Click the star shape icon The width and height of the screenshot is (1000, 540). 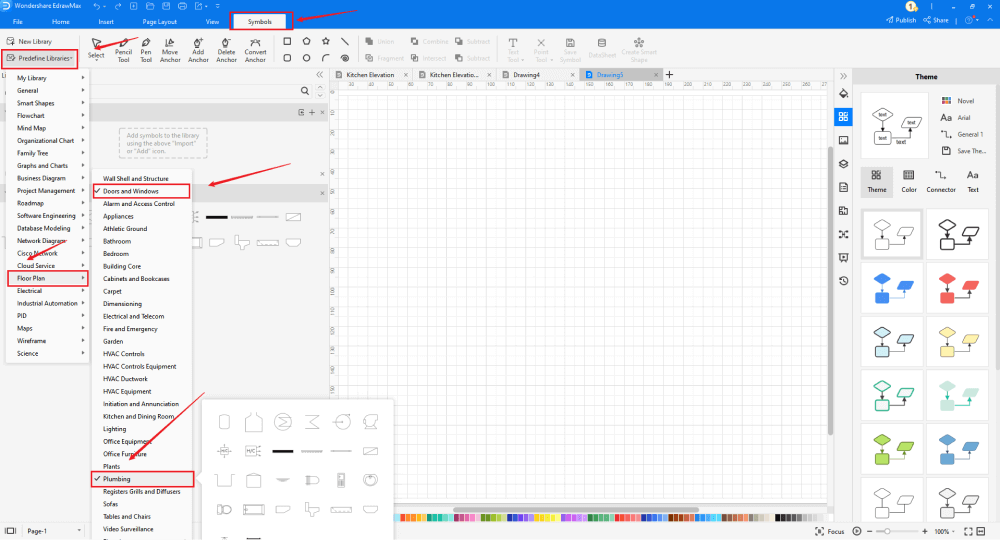pyautogui.click(x=325, y=41)
